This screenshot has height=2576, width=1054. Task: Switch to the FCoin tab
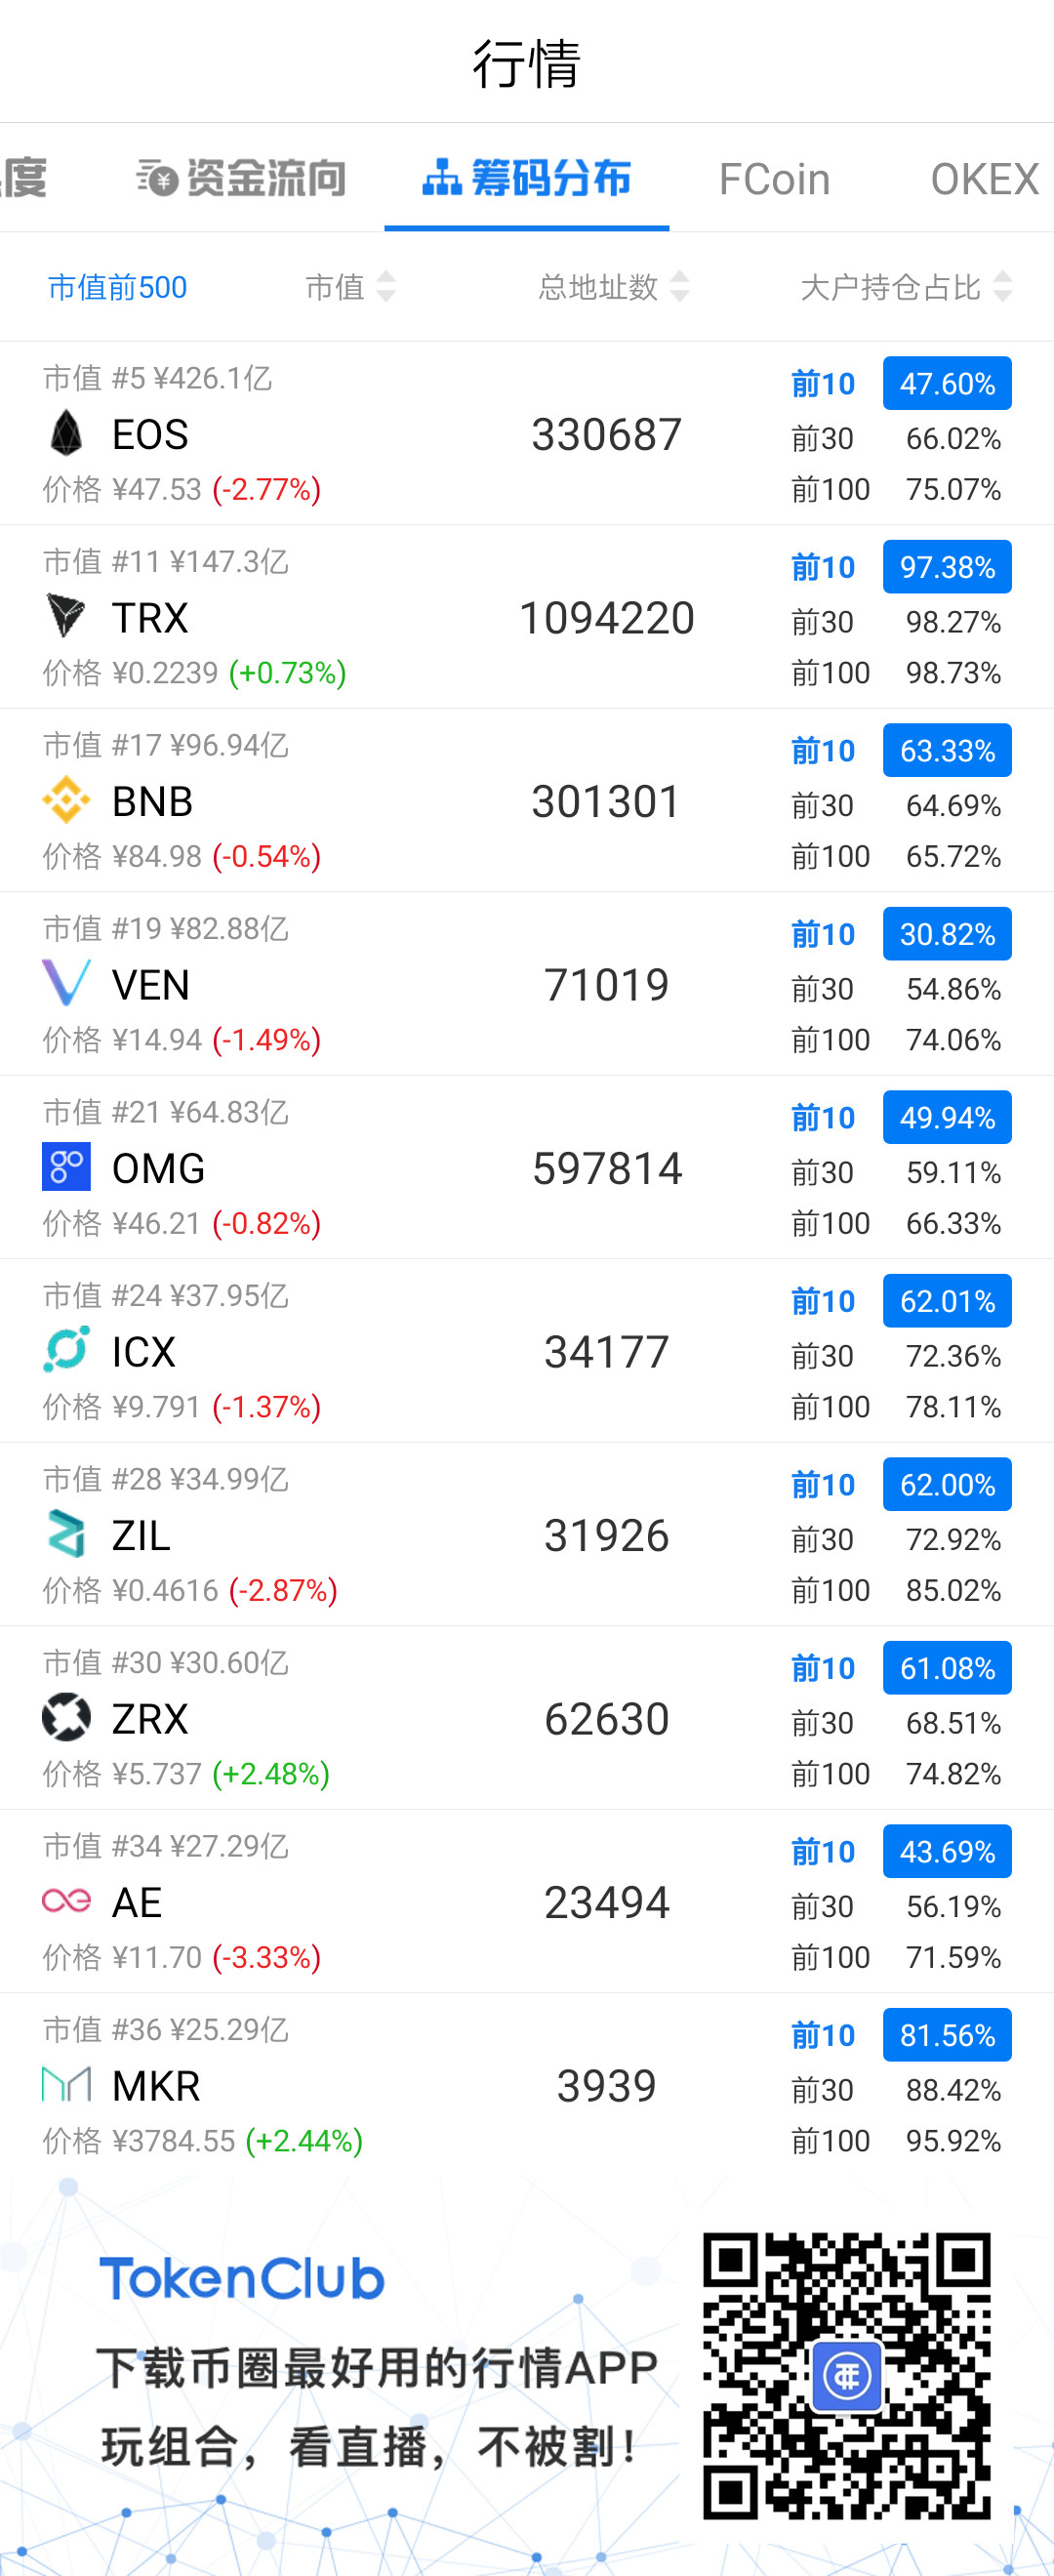pyautogui.click(x=774, y=179)
